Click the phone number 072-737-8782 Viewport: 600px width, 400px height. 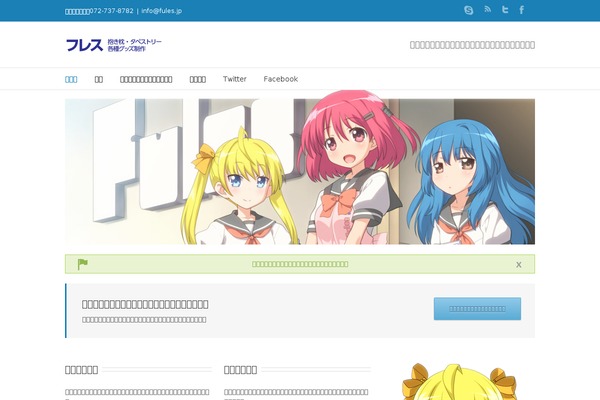pos(111,11)
